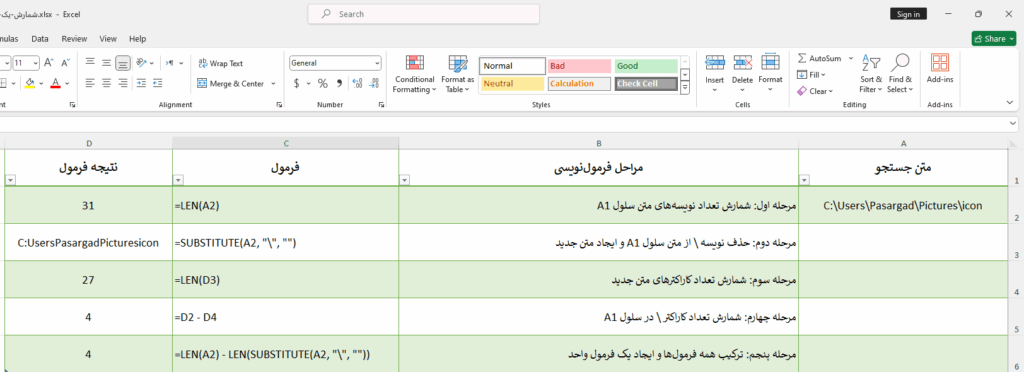This screenshot has width=1024, height=372.
Task: Open the Data tab
Action: point(40,39)
